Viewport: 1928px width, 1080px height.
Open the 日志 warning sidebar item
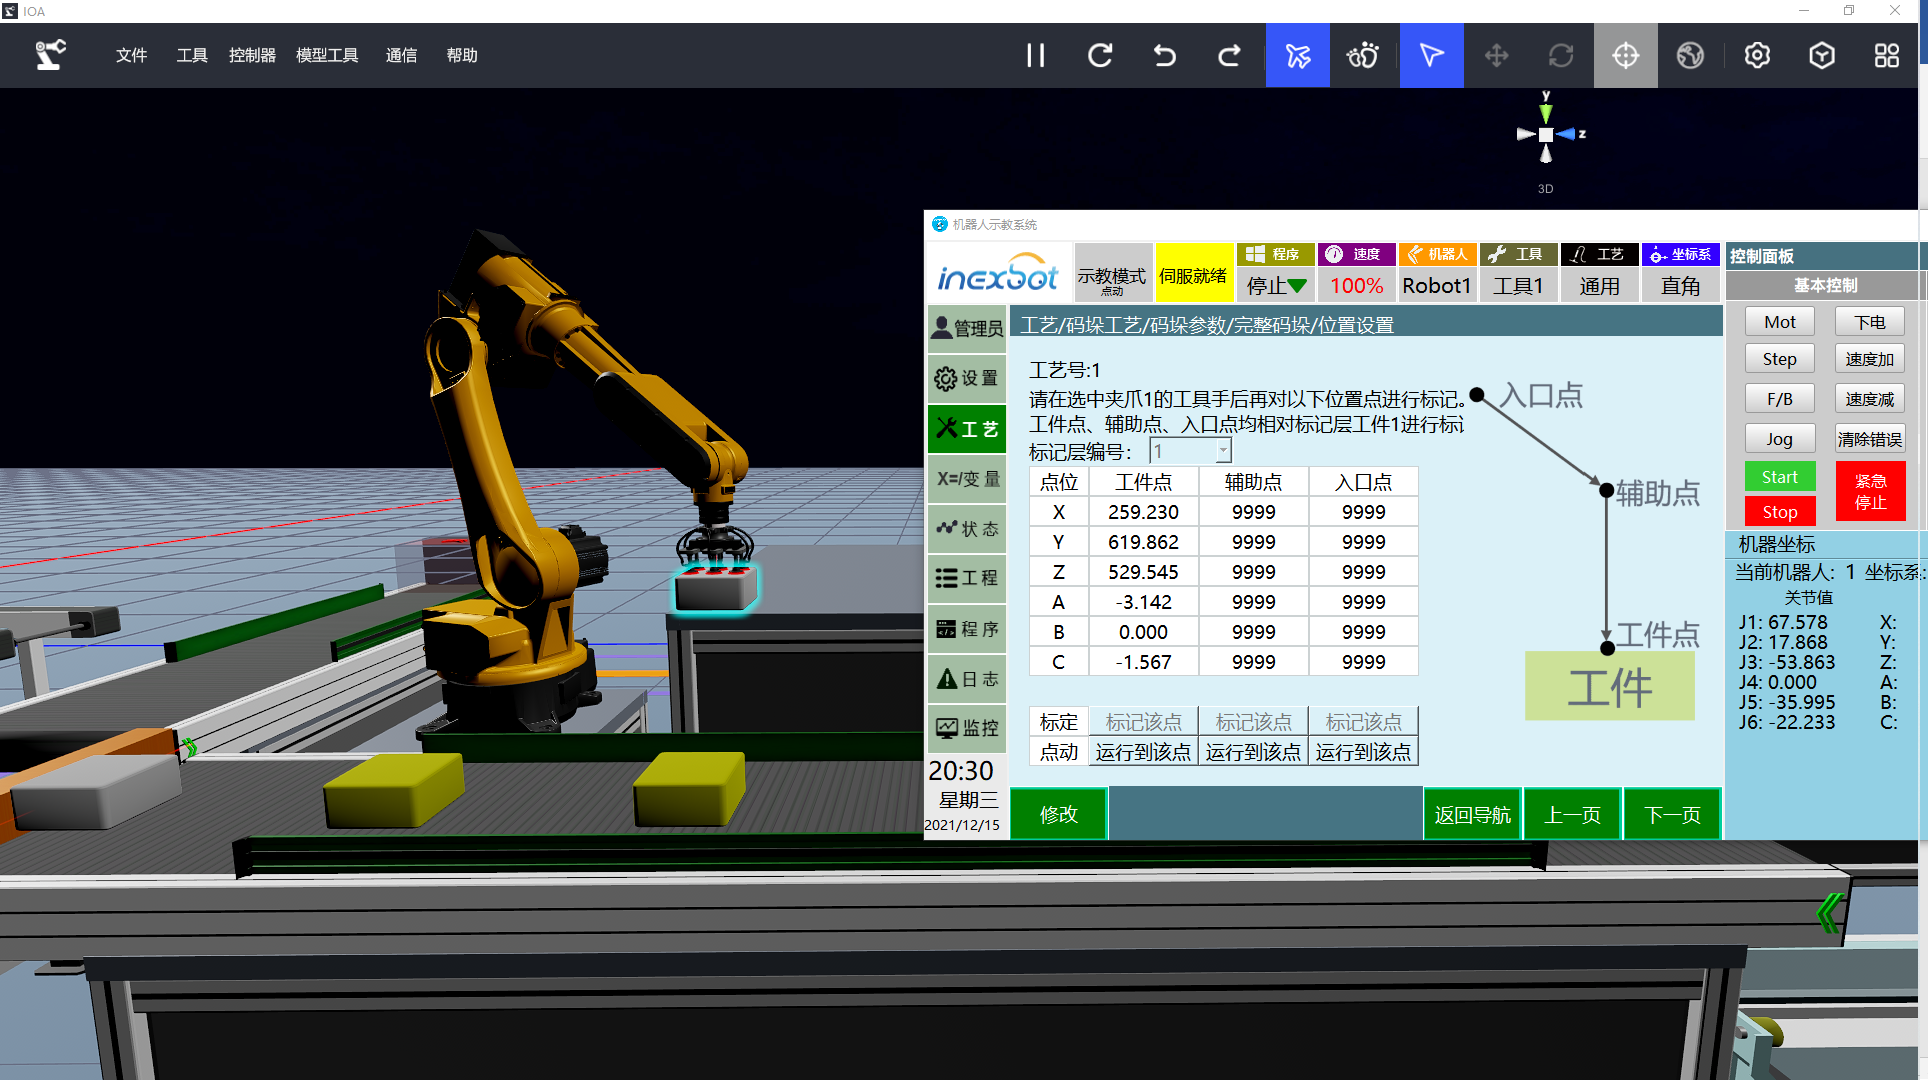pos(966,679)
